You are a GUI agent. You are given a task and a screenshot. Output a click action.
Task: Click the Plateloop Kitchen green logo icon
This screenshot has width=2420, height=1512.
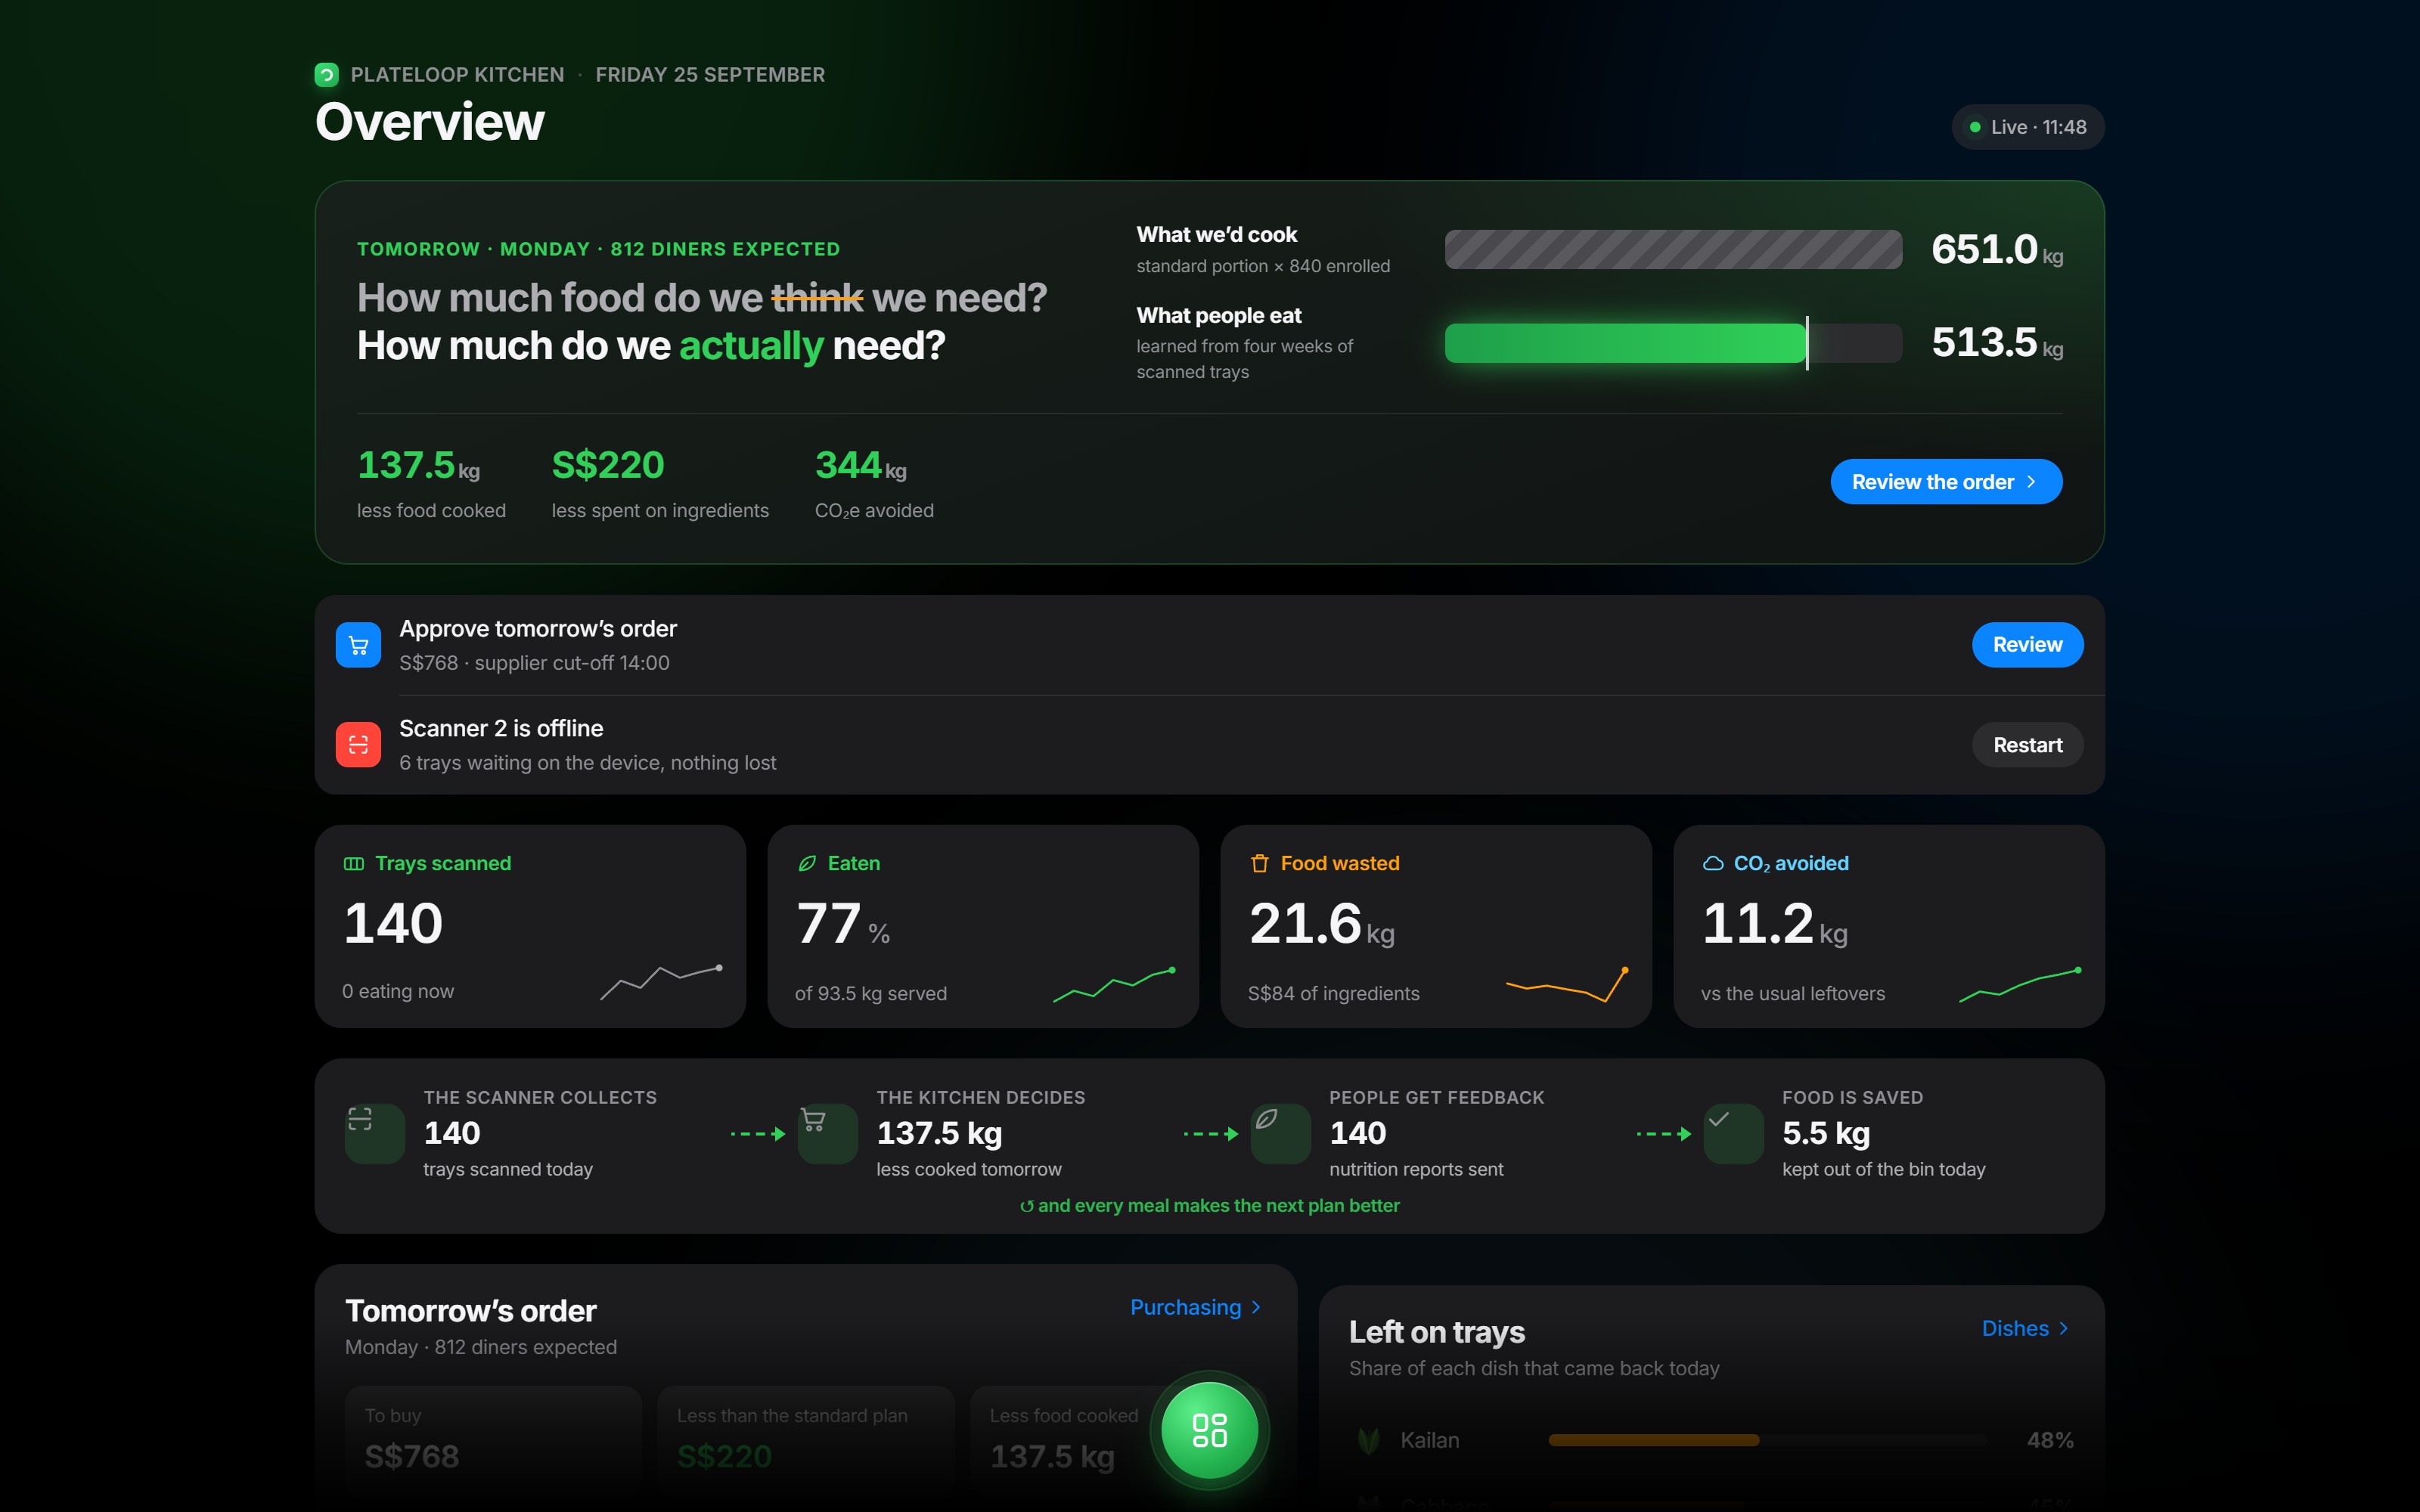[x=326, y=75]
